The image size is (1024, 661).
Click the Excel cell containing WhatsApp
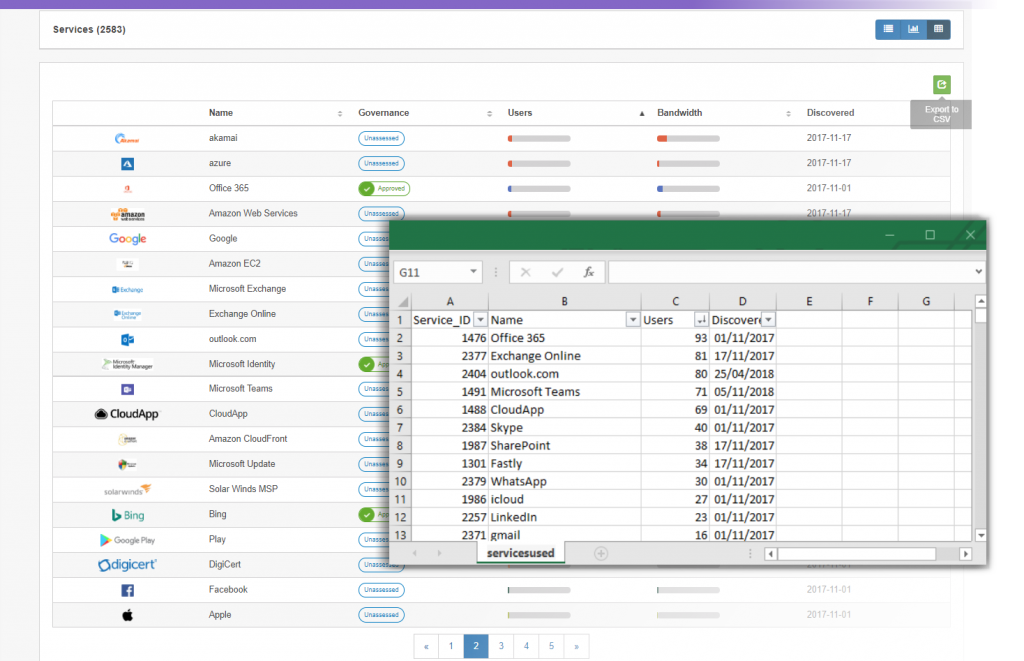tap(564, 481)
